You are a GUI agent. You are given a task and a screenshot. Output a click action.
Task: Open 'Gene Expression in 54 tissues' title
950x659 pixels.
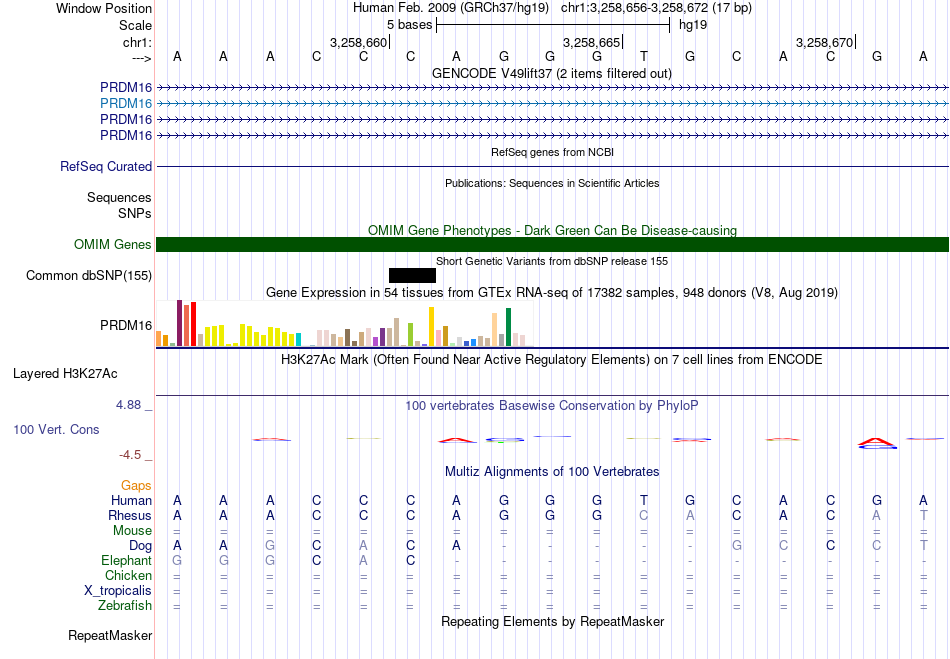(552, 293)
